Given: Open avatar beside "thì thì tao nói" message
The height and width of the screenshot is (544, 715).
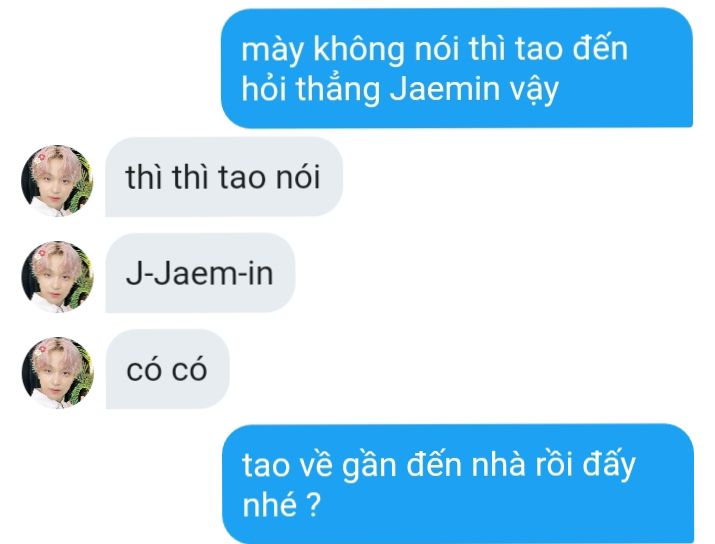Looking at the screenshot, I should (x=57, y=181).
